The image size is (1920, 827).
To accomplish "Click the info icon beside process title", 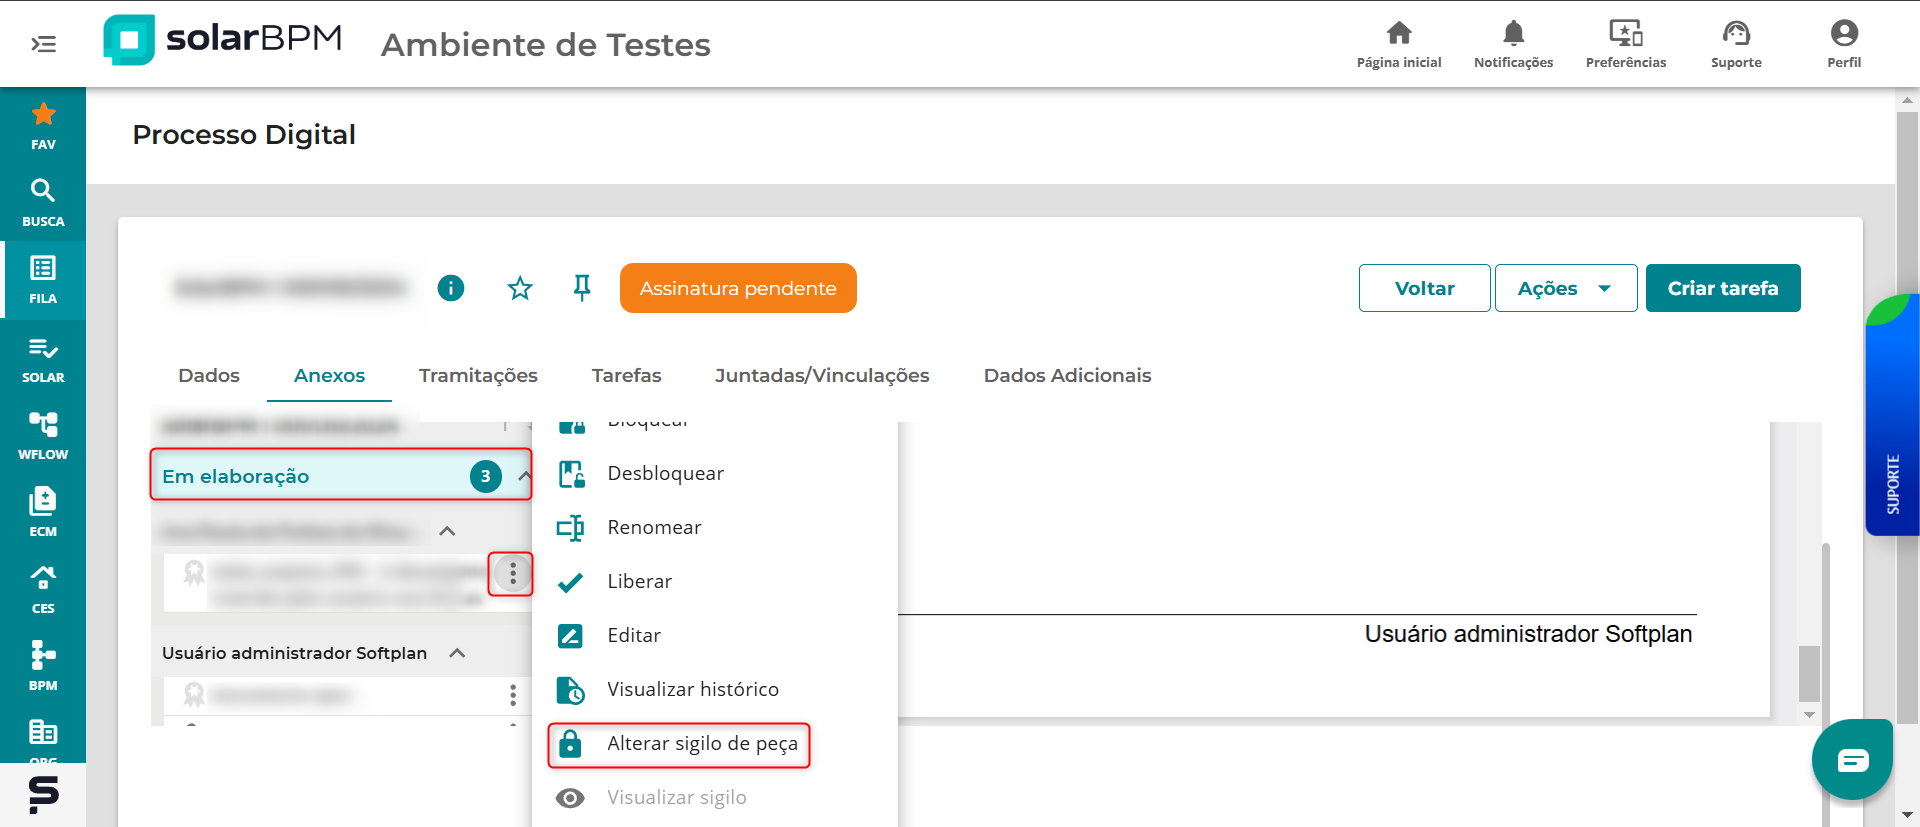I will [x=451, y=289].
